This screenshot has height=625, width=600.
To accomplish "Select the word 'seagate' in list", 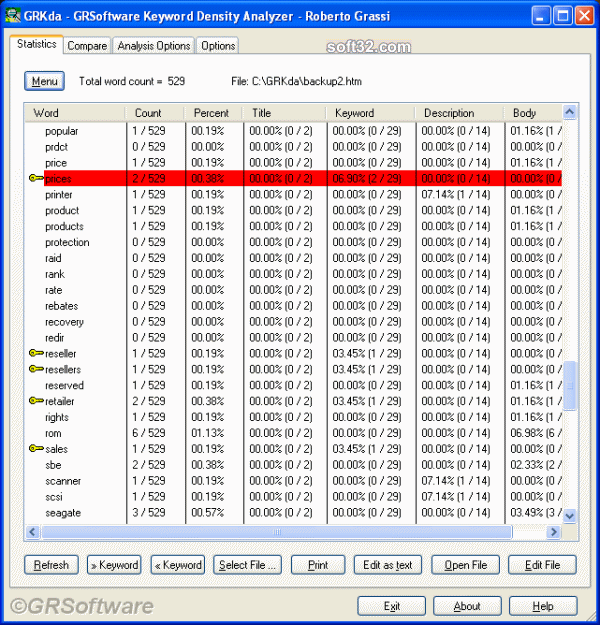I will pos(63,513).
